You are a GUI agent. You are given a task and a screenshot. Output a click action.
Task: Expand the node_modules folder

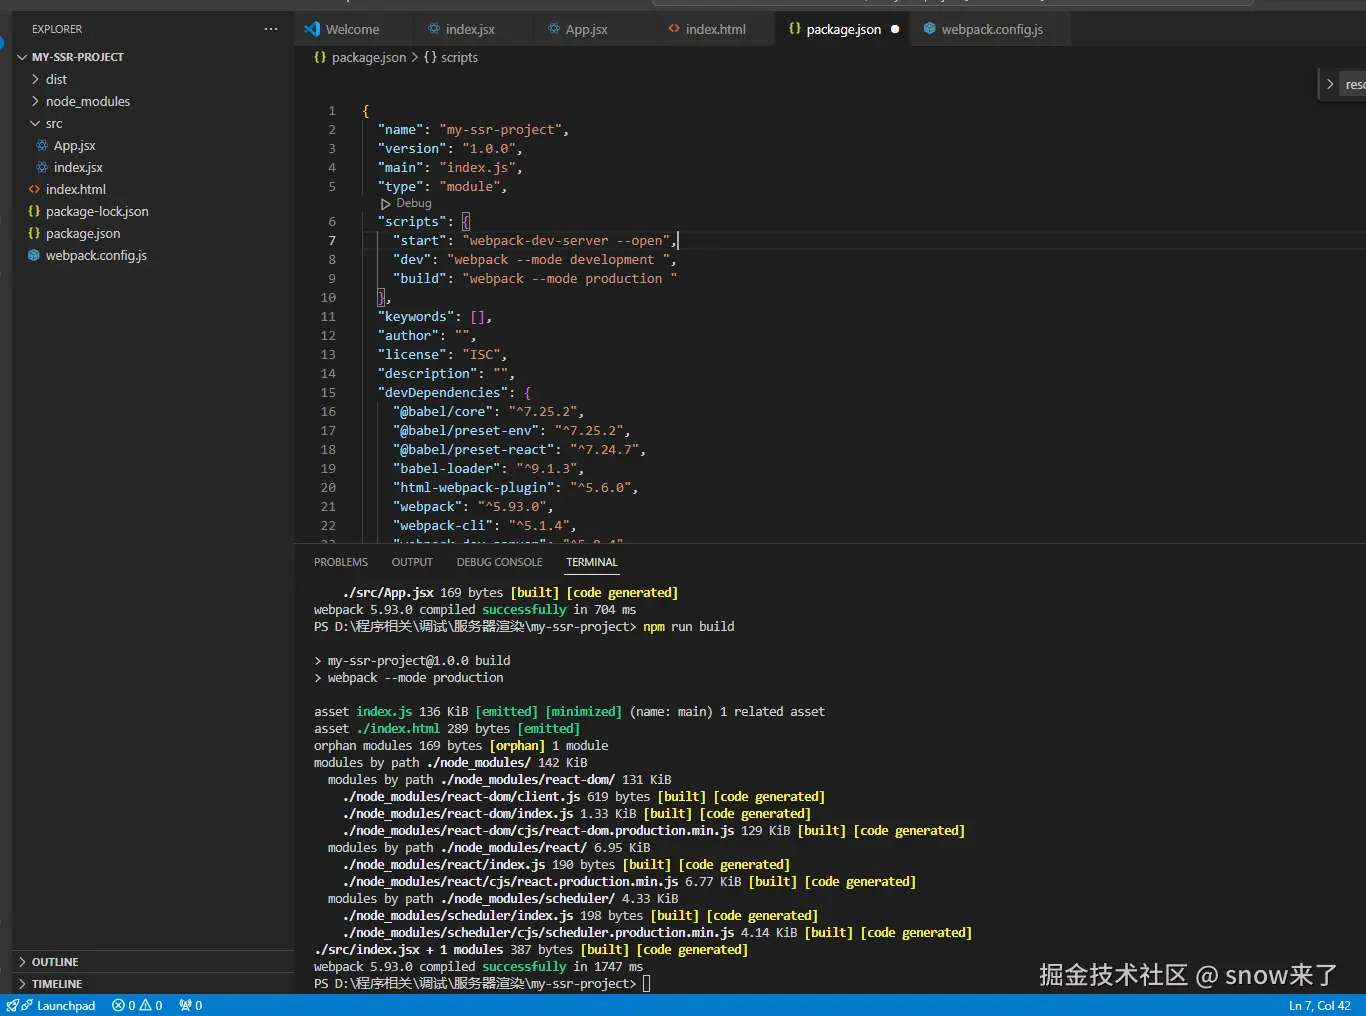[87, 101]
